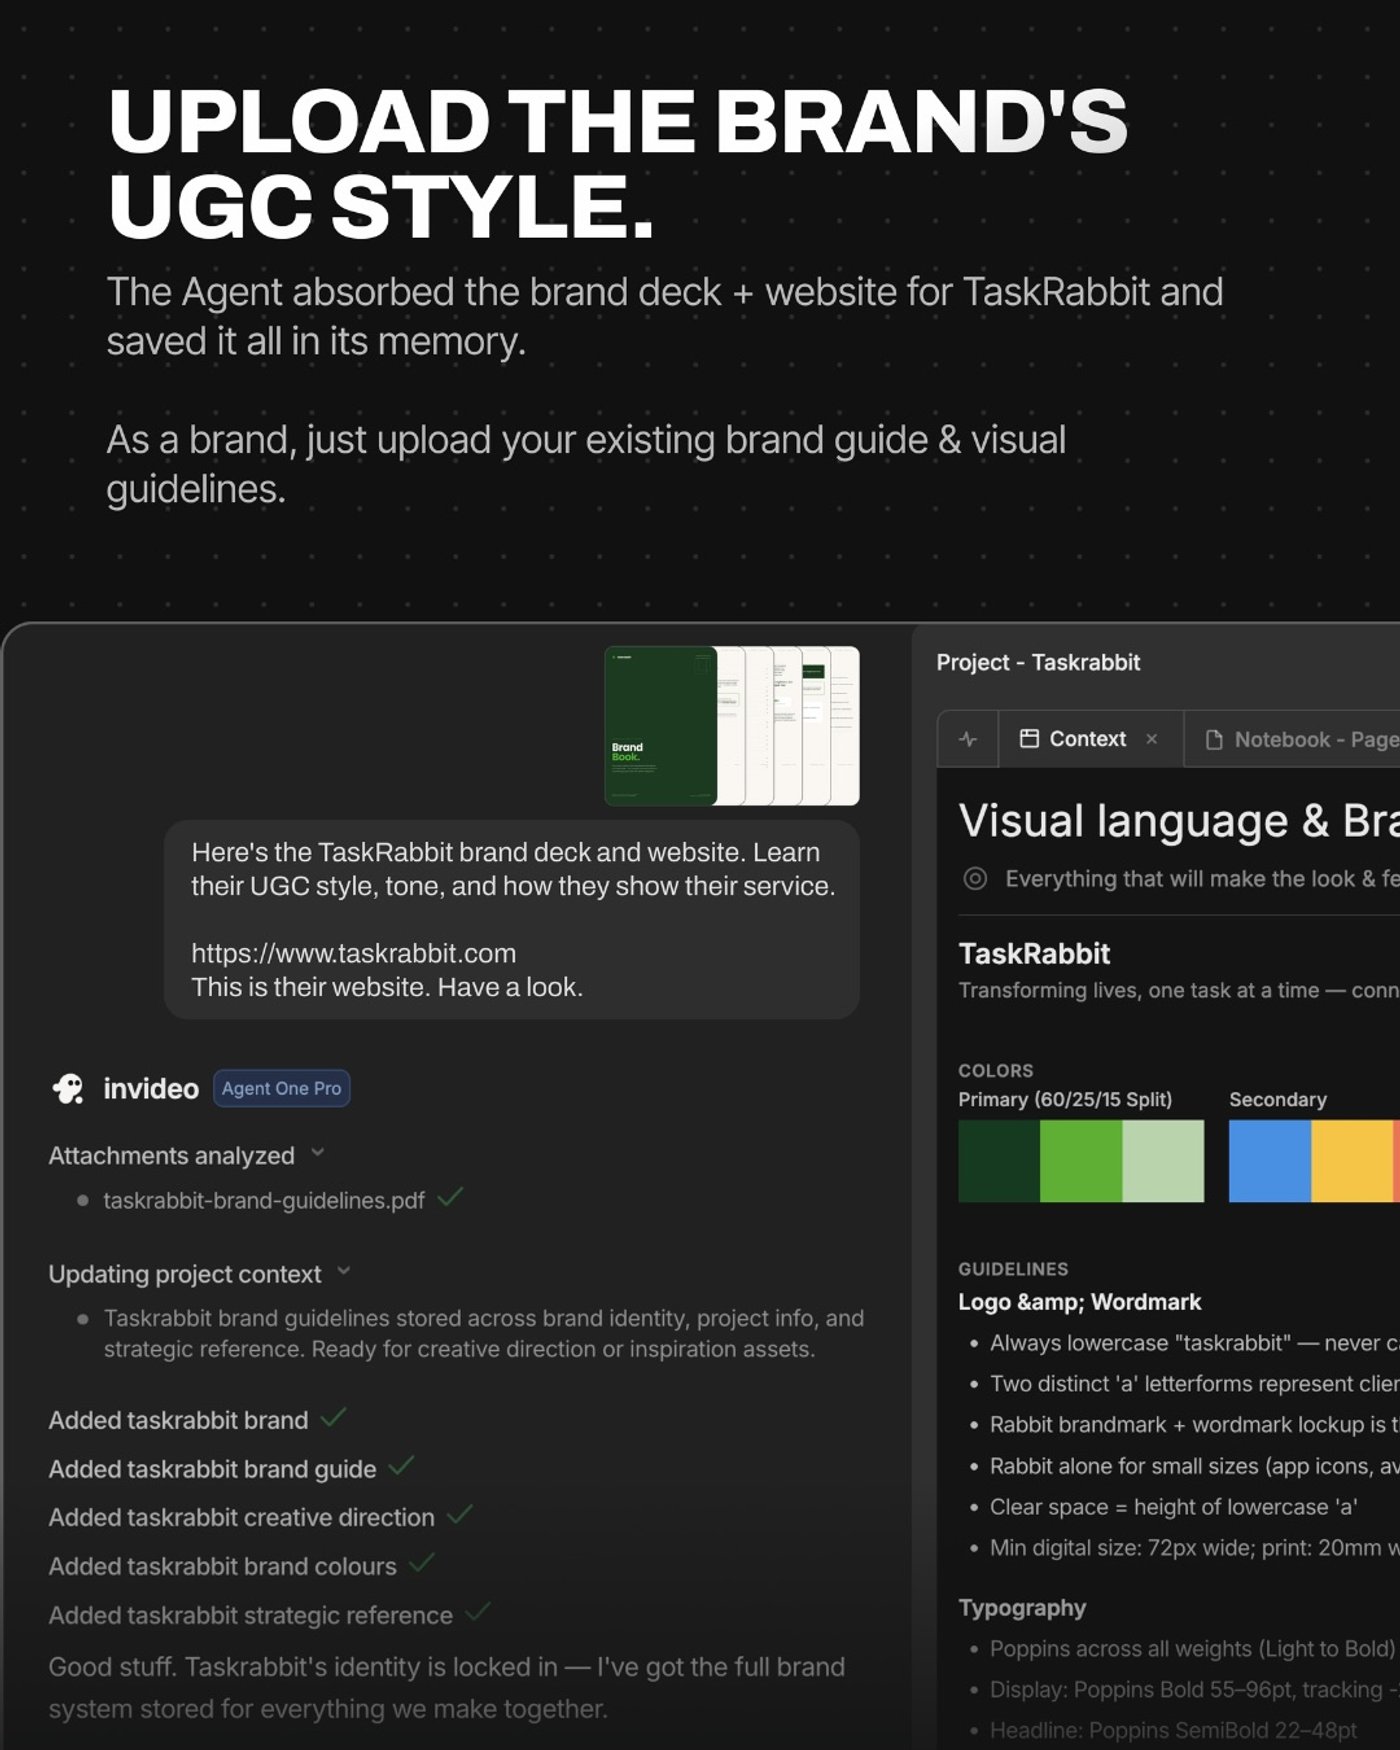Click 'Poppins across all weights' bullet

coord(1192,1649)
